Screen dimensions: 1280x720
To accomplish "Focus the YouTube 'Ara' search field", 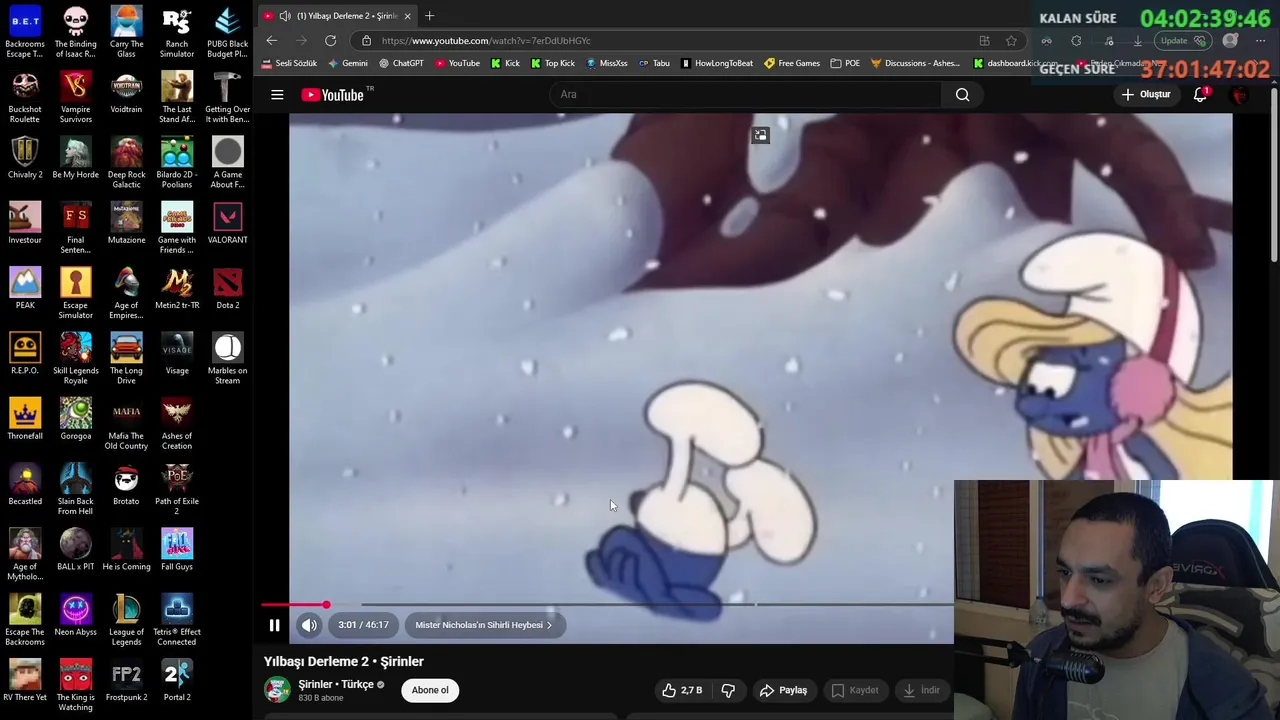I will (745, 94).
